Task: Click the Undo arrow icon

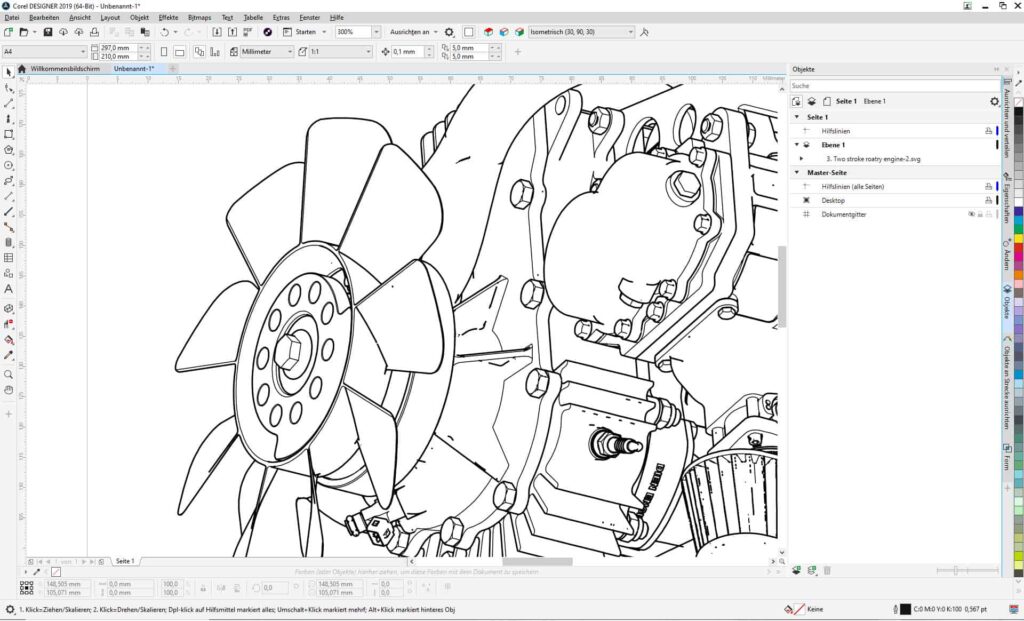Action: coord(165,32)
